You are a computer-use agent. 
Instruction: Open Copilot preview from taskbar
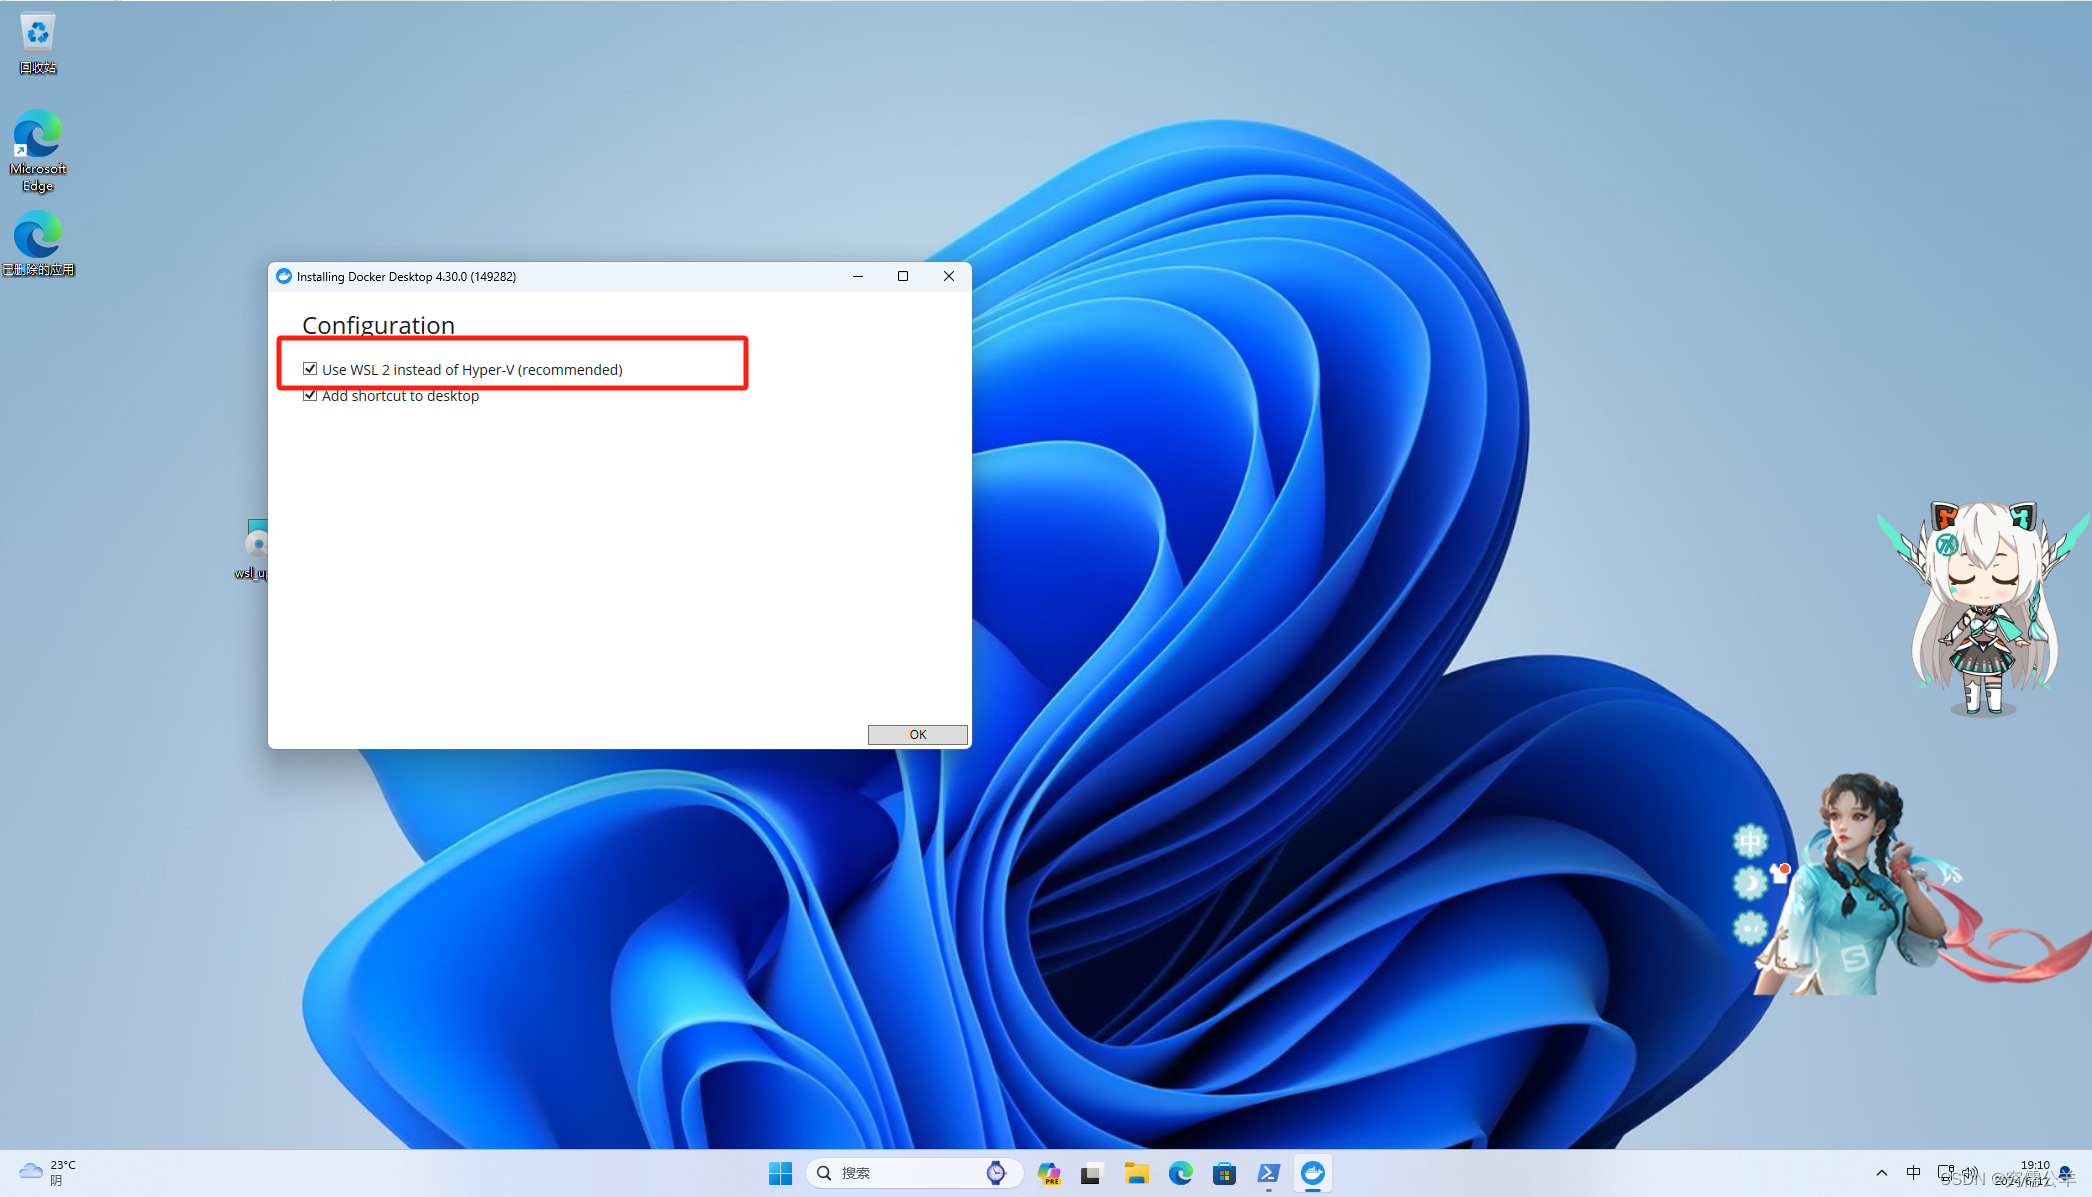click(1048, 1173)
